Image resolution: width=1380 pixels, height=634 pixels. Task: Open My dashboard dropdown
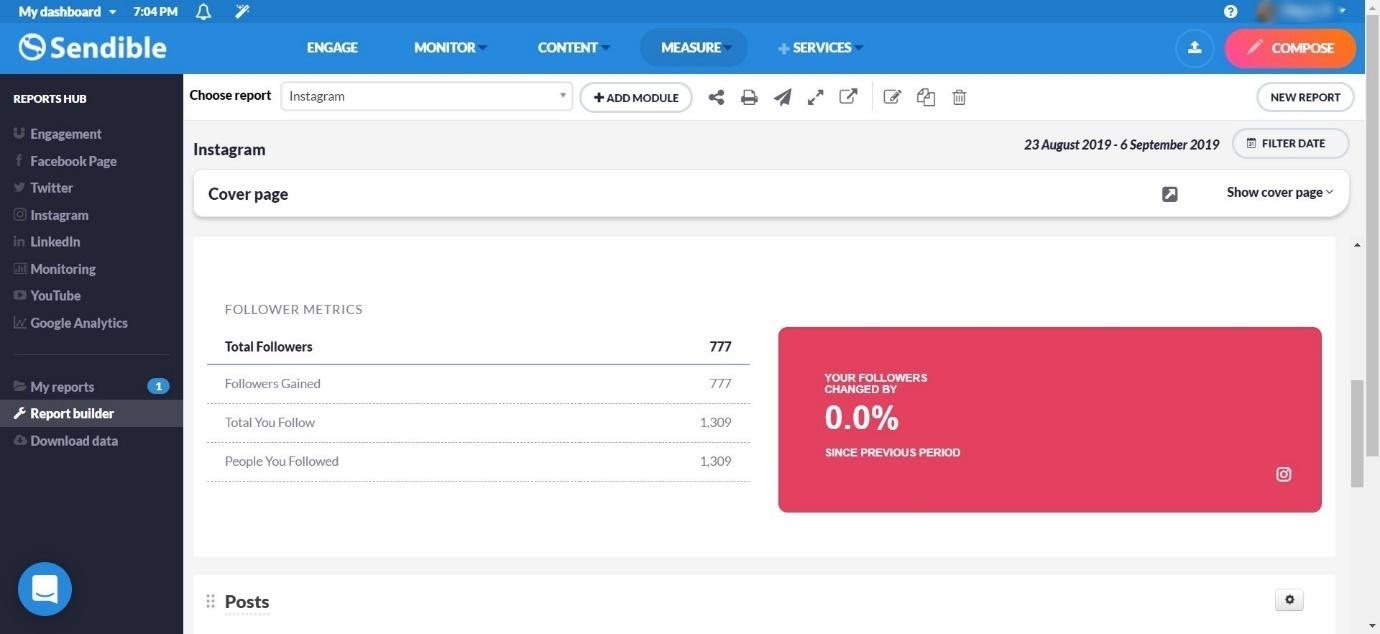[x=67, y=12]
